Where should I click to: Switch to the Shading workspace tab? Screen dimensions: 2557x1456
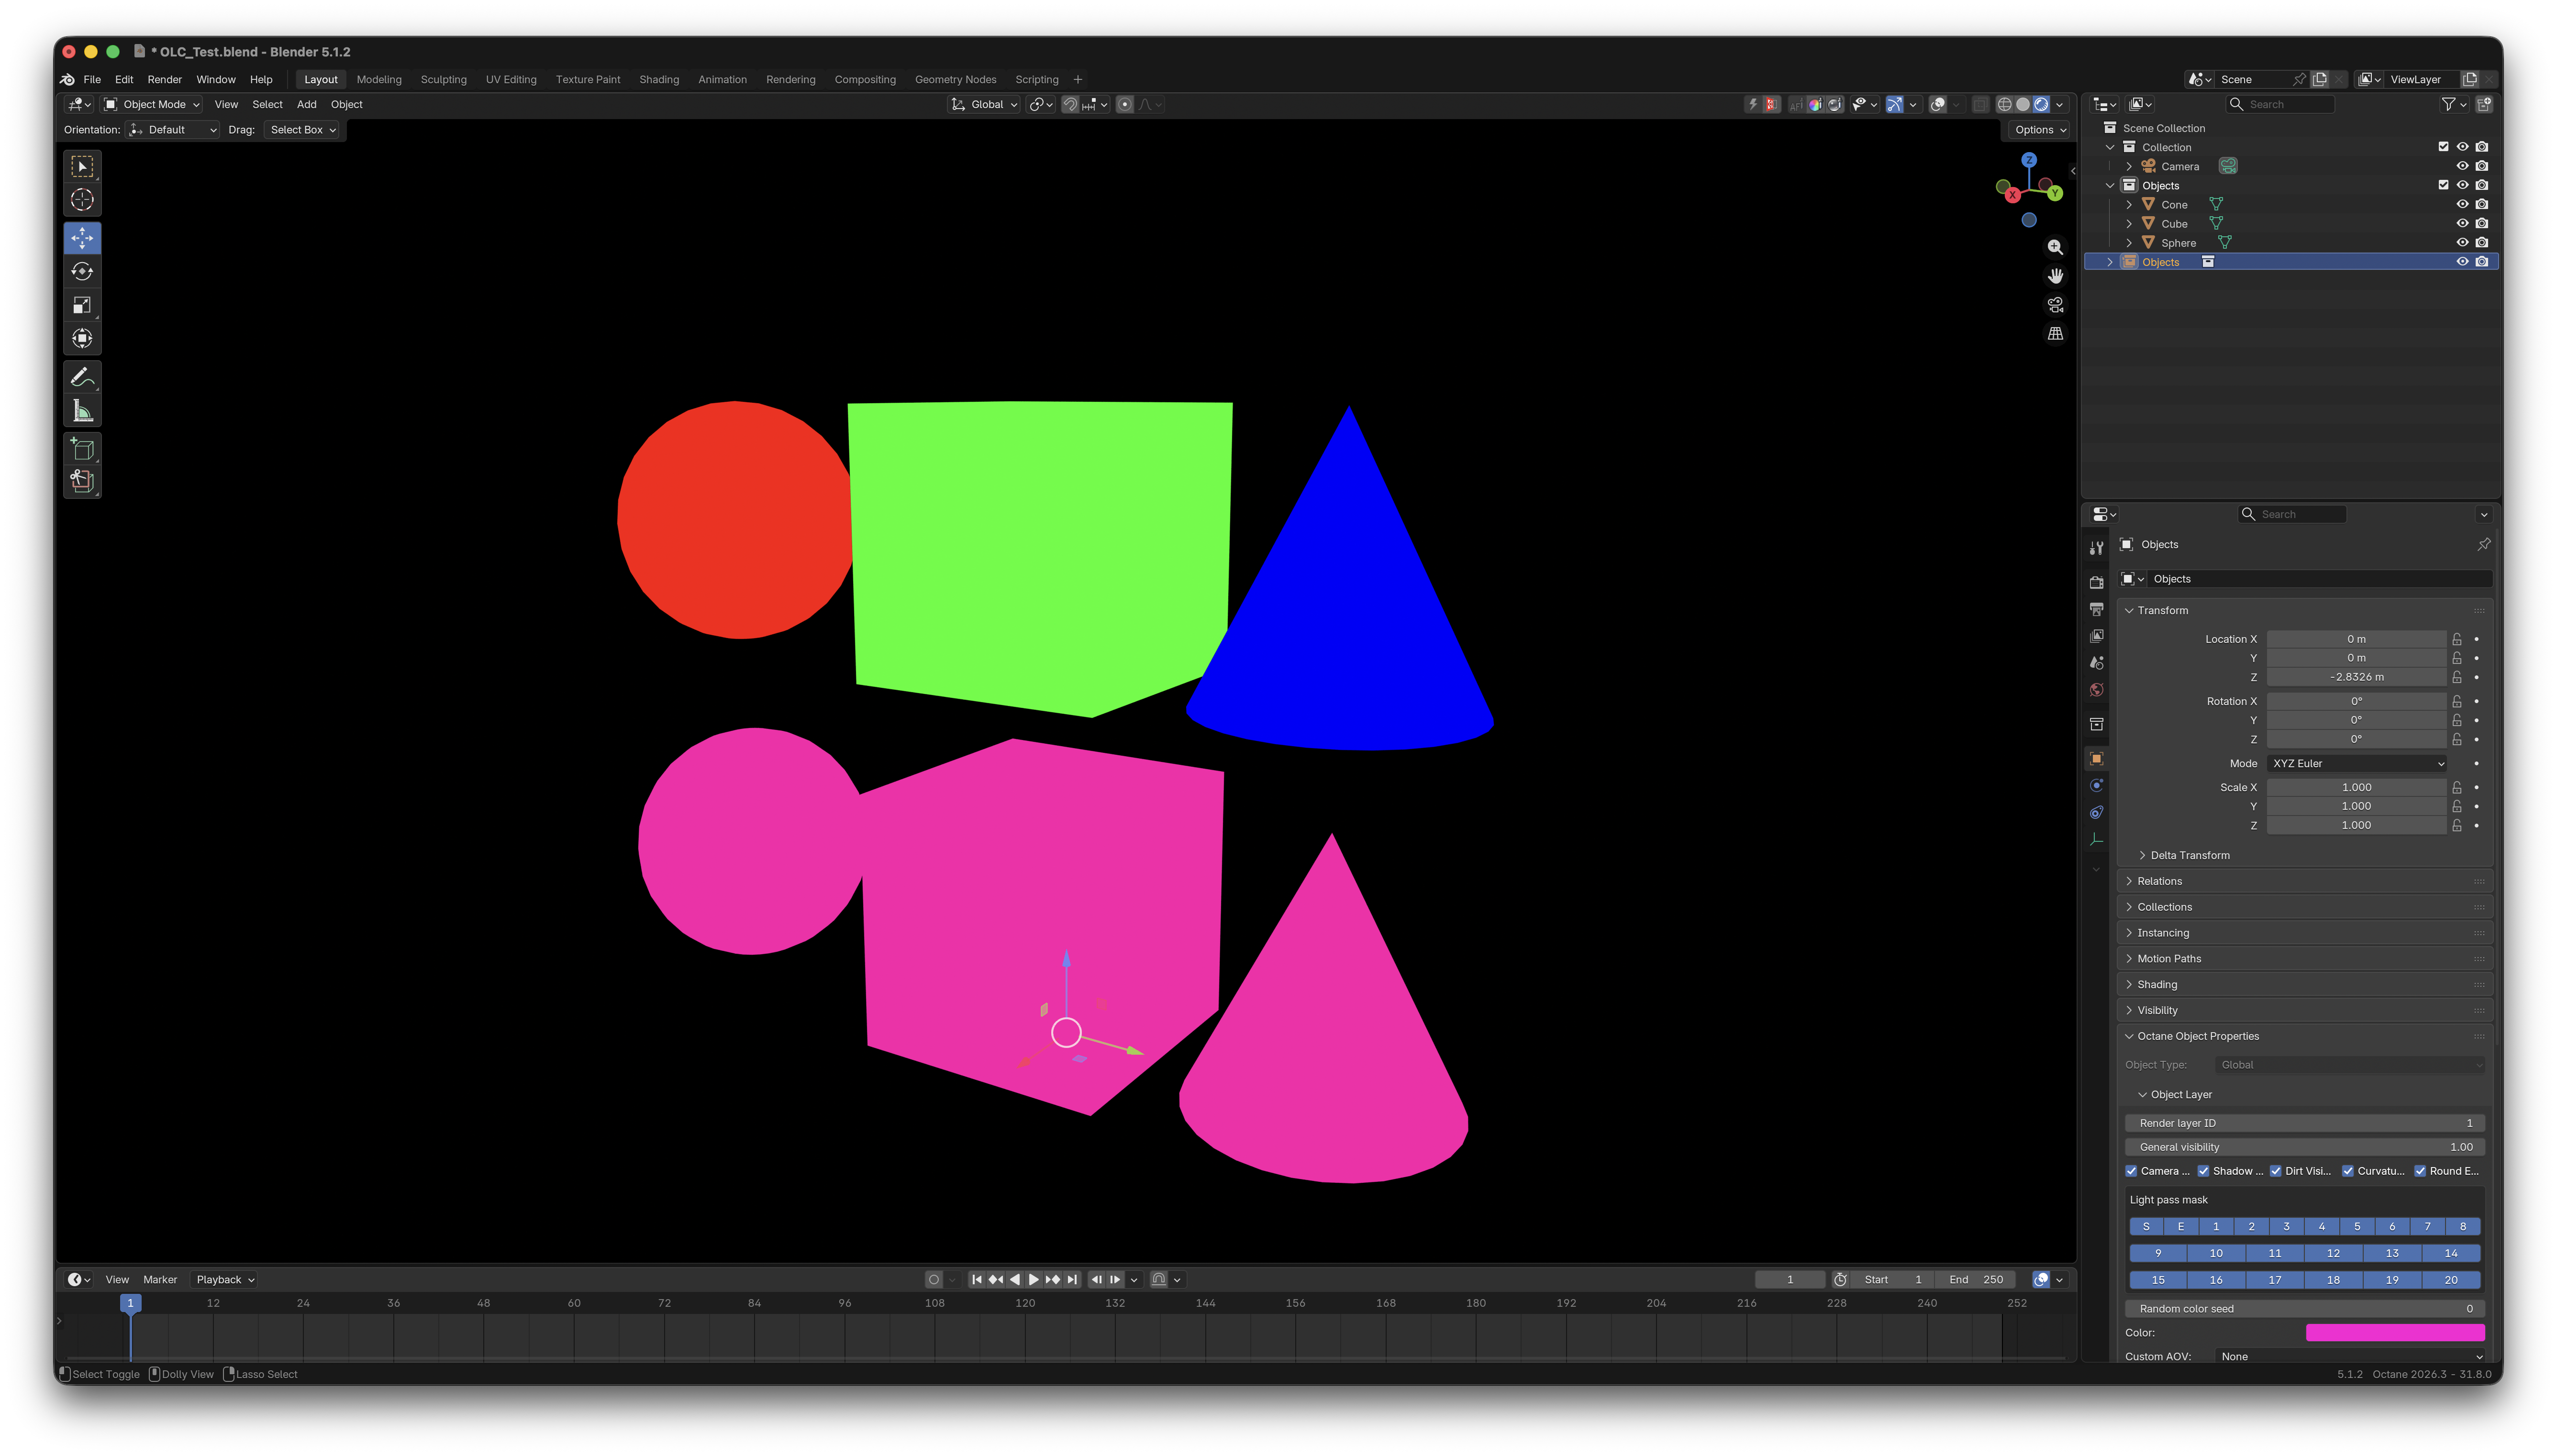click(659, 79)
